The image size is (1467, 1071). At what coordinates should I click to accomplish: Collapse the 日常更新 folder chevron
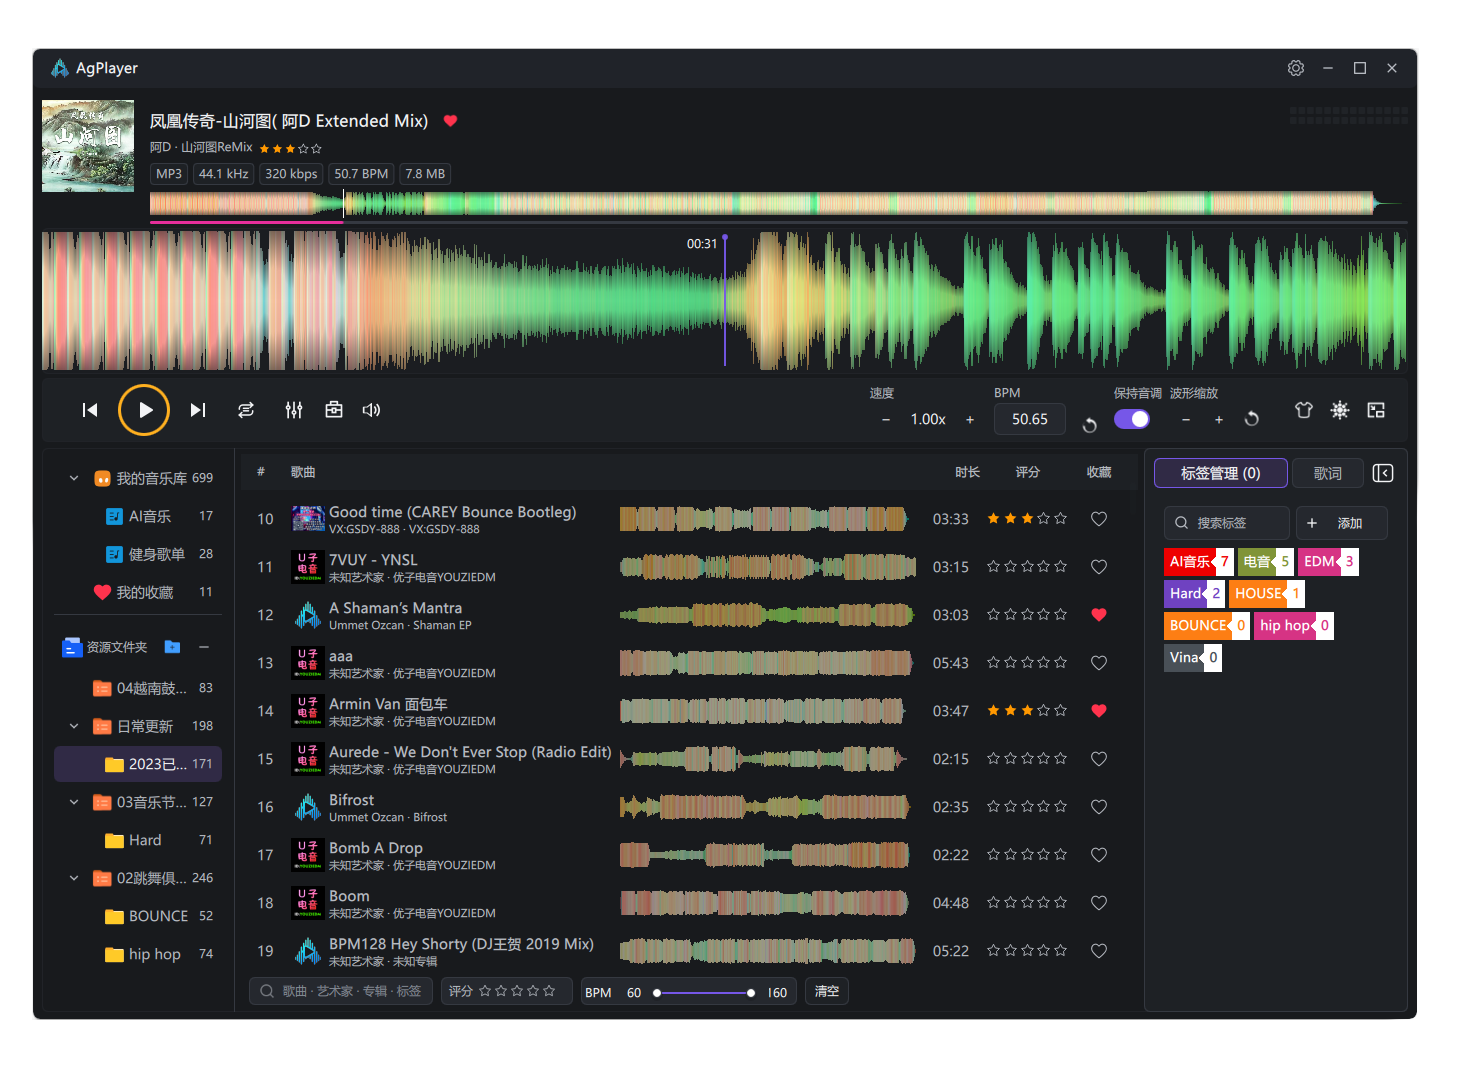click(x=74, y=726)
